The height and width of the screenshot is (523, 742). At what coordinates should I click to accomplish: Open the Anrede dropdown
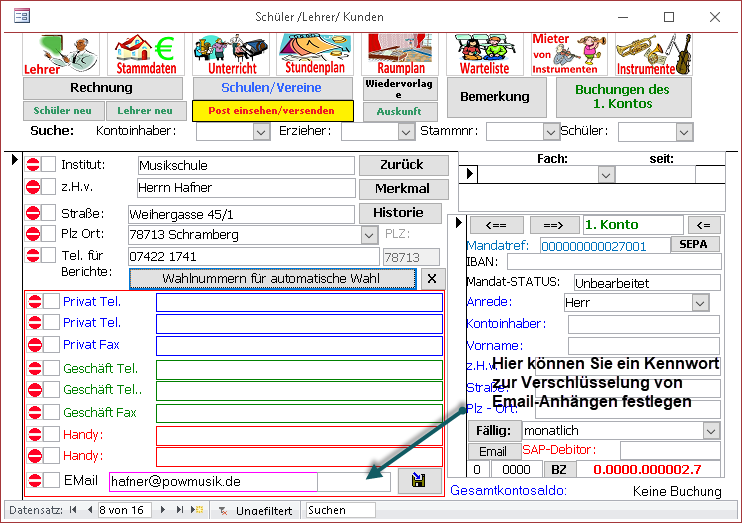700,302
